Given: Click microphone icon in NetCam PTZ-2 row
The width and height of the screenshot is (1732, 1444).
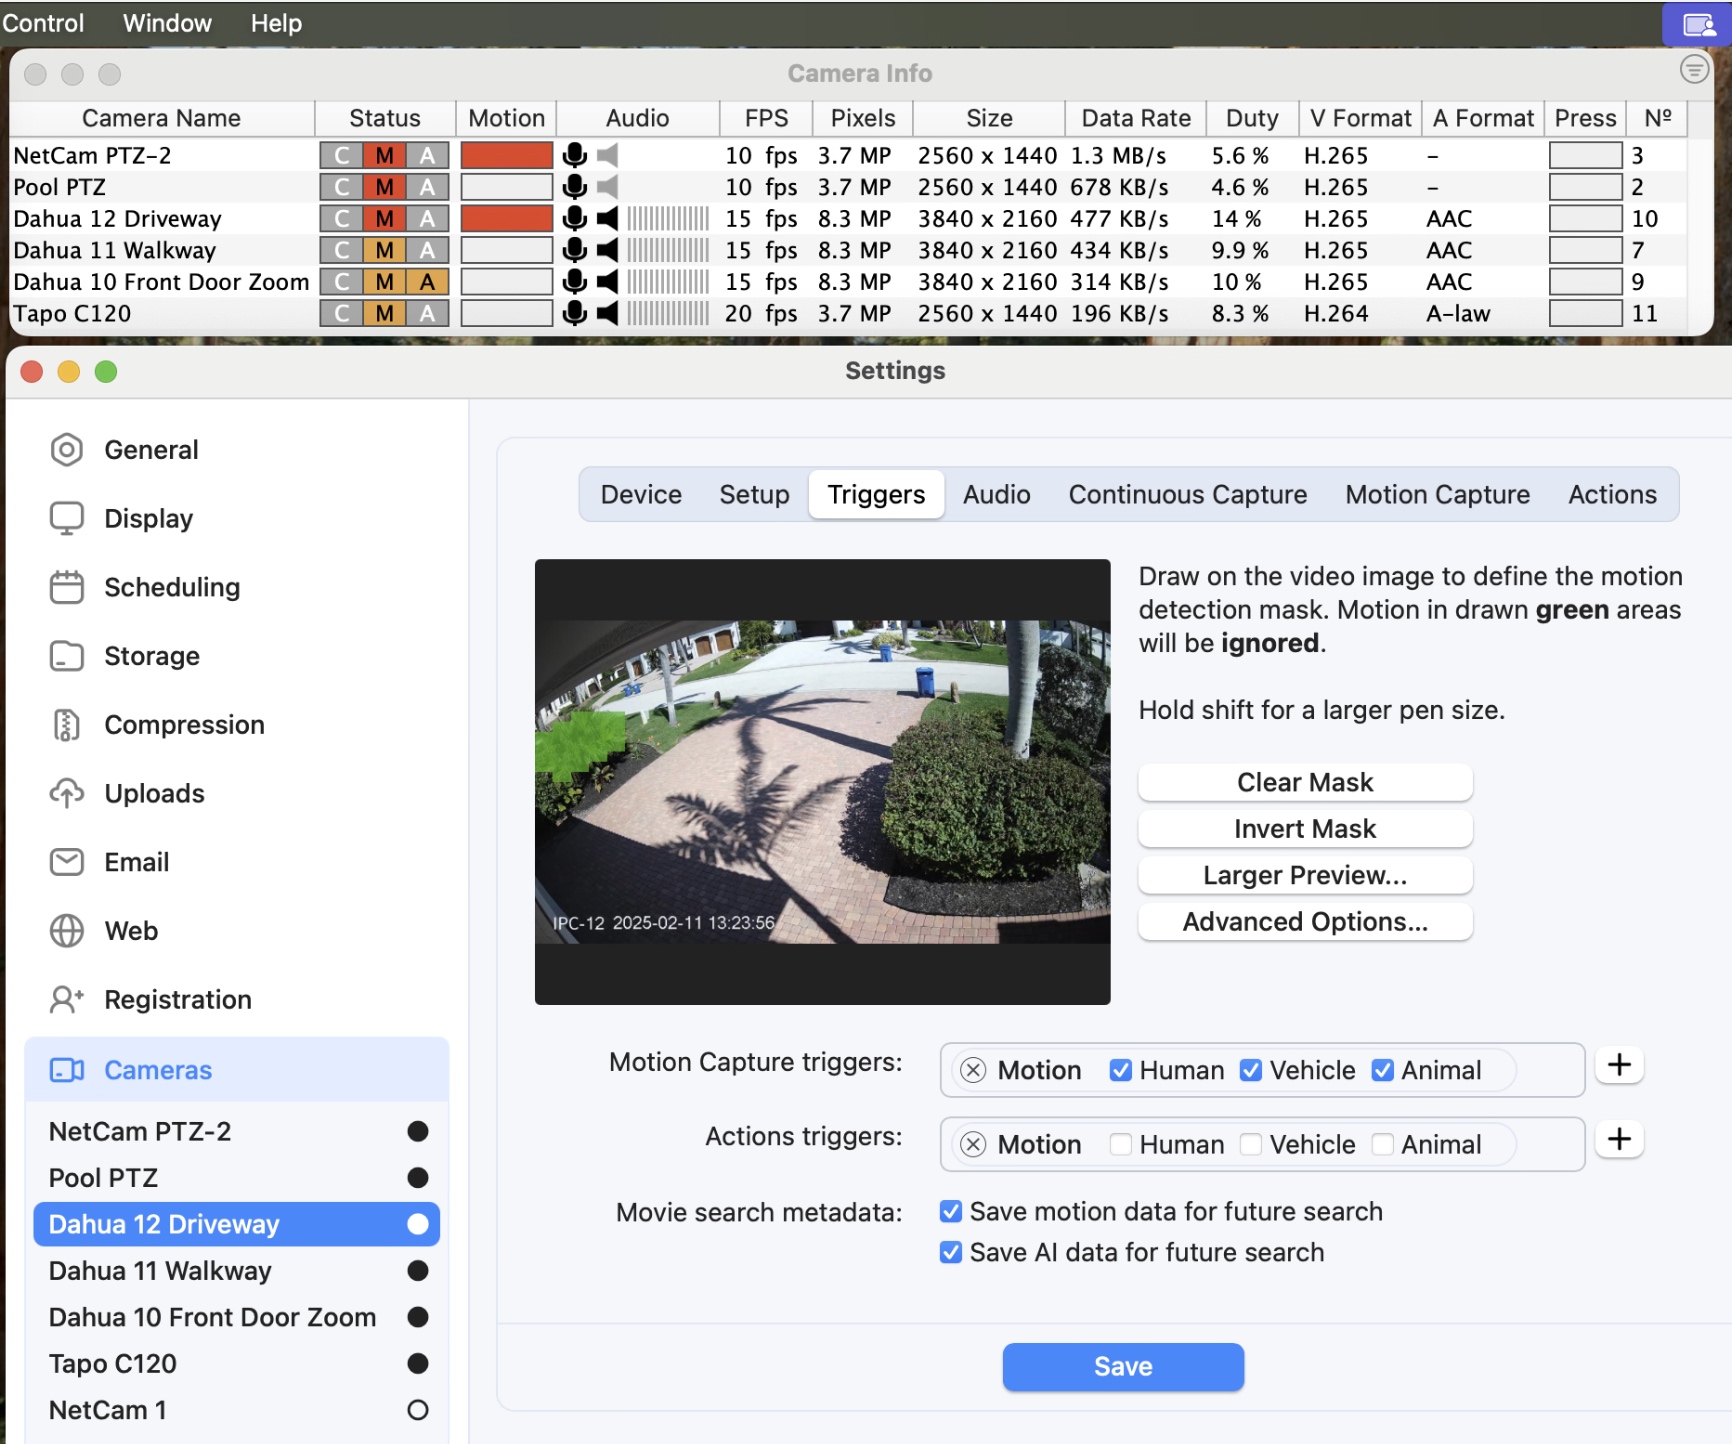Looking at the screenshot, I should 574,155.
